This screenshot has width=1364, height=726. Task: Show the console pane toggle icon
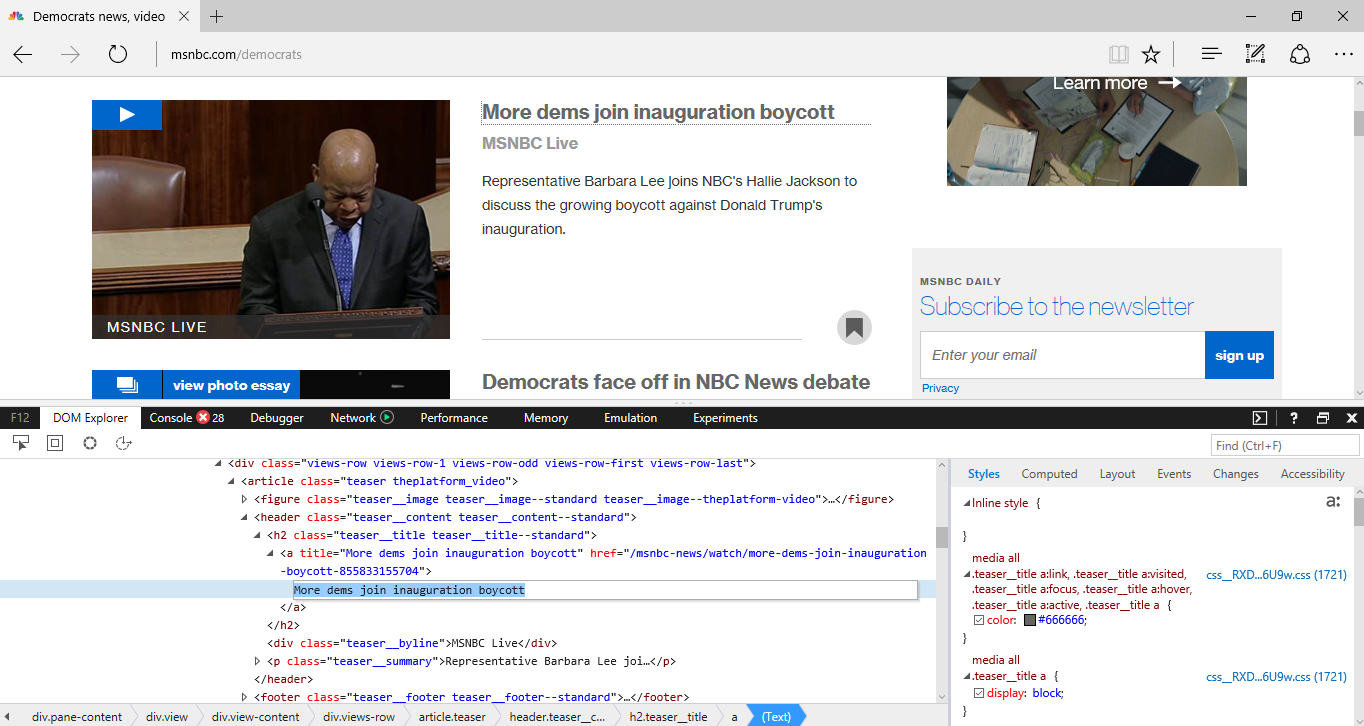coord(1260,418)
